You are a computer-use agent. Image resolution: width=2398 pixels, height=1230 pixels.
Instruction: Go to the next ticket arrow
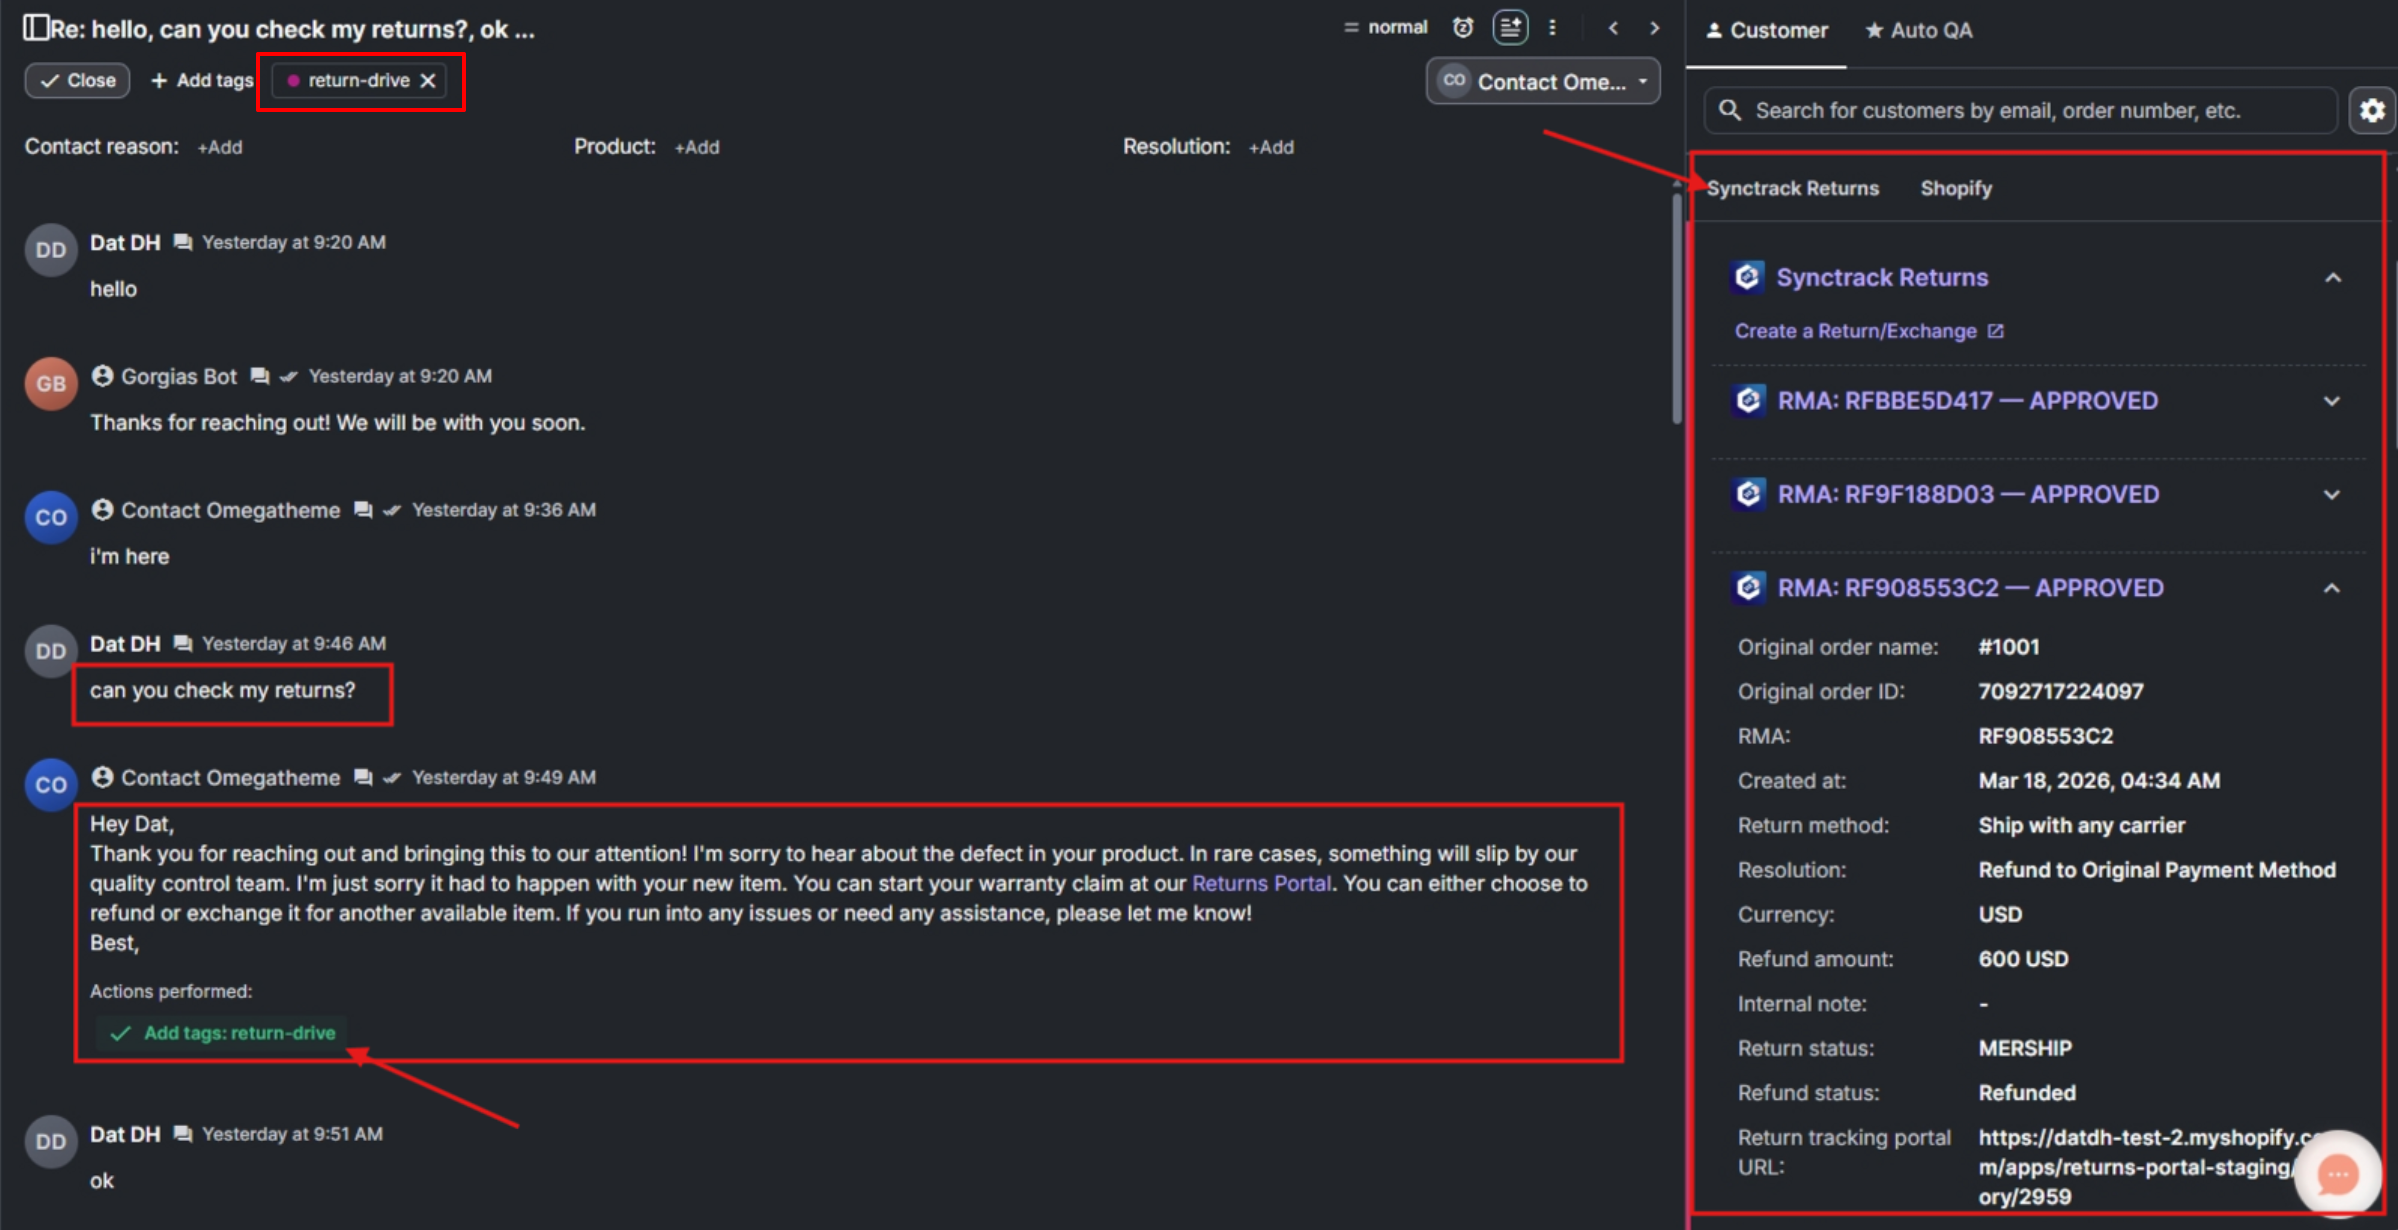1655,28
